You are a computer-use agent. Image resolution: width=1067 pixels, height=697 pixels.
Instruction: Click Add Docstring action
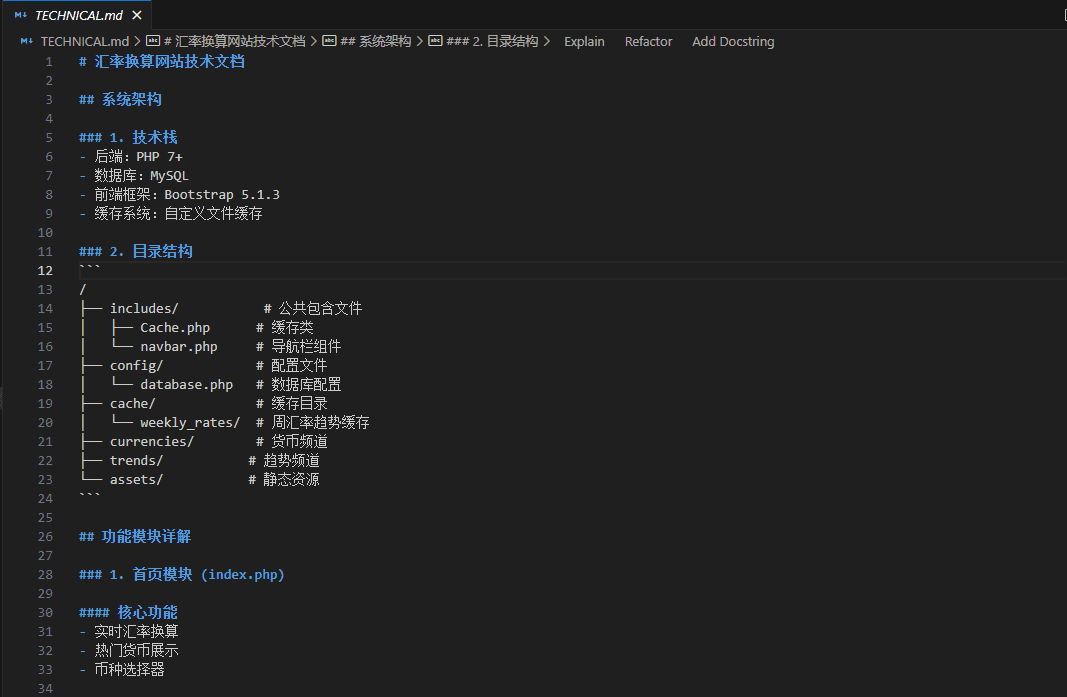pos(733,42)
